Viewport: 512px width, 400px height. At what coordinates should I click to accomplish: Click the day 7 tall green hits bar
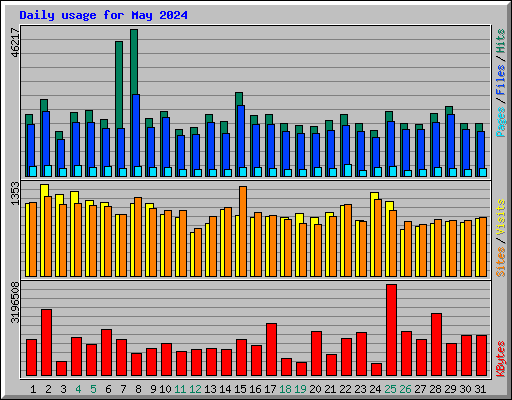point(119,85)
